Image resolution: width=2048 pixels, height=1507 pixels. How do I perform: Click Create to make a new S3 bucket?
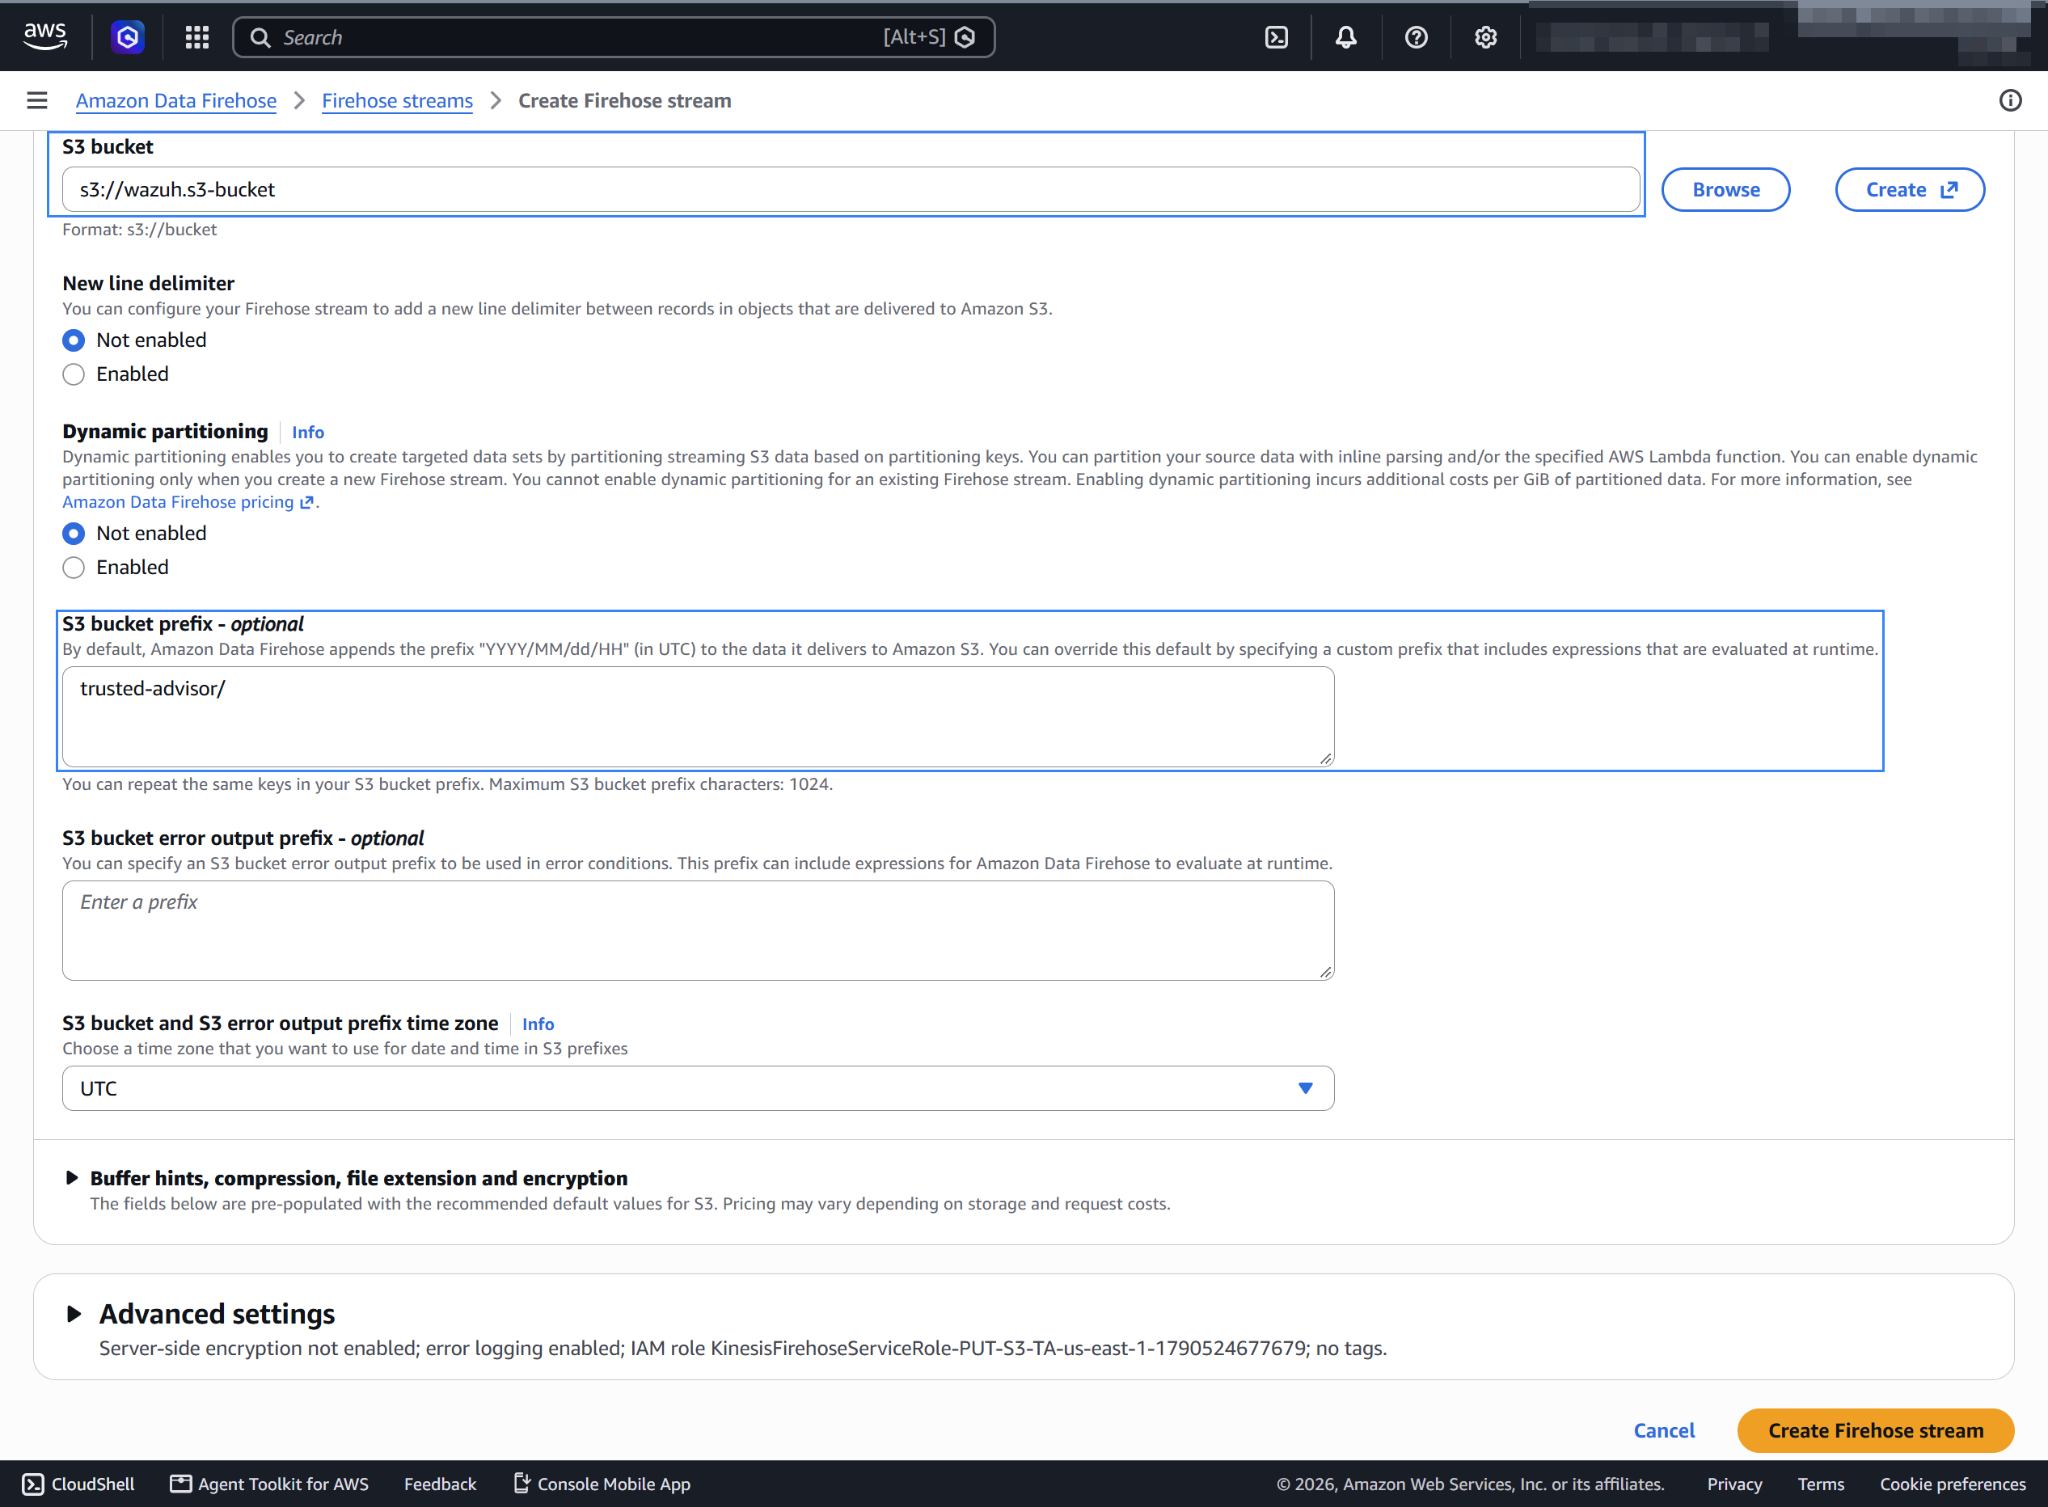point(1910,189)
